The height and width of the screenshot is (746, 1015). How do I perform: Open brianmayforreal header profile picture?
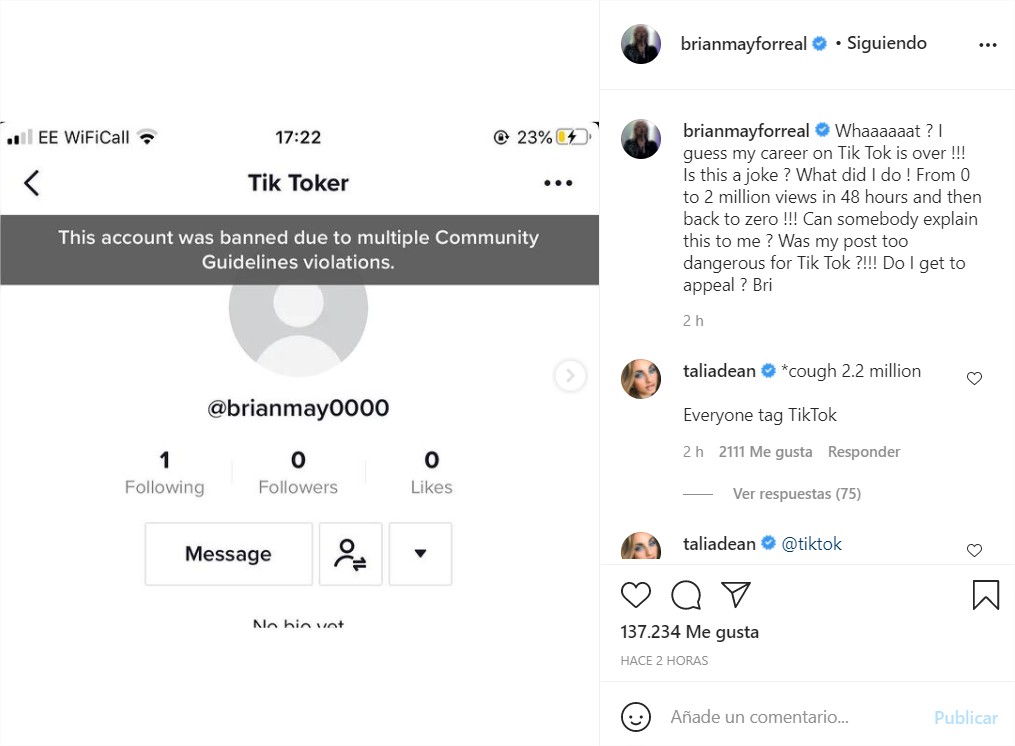[x=641, y=44]
